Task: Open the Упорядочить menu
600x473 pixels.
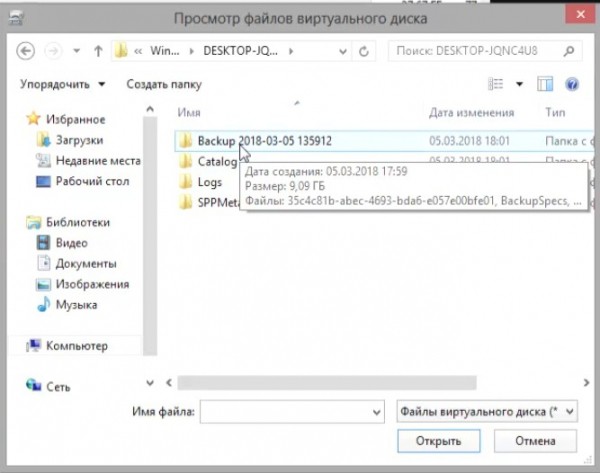Action: (x=62, y=84)
